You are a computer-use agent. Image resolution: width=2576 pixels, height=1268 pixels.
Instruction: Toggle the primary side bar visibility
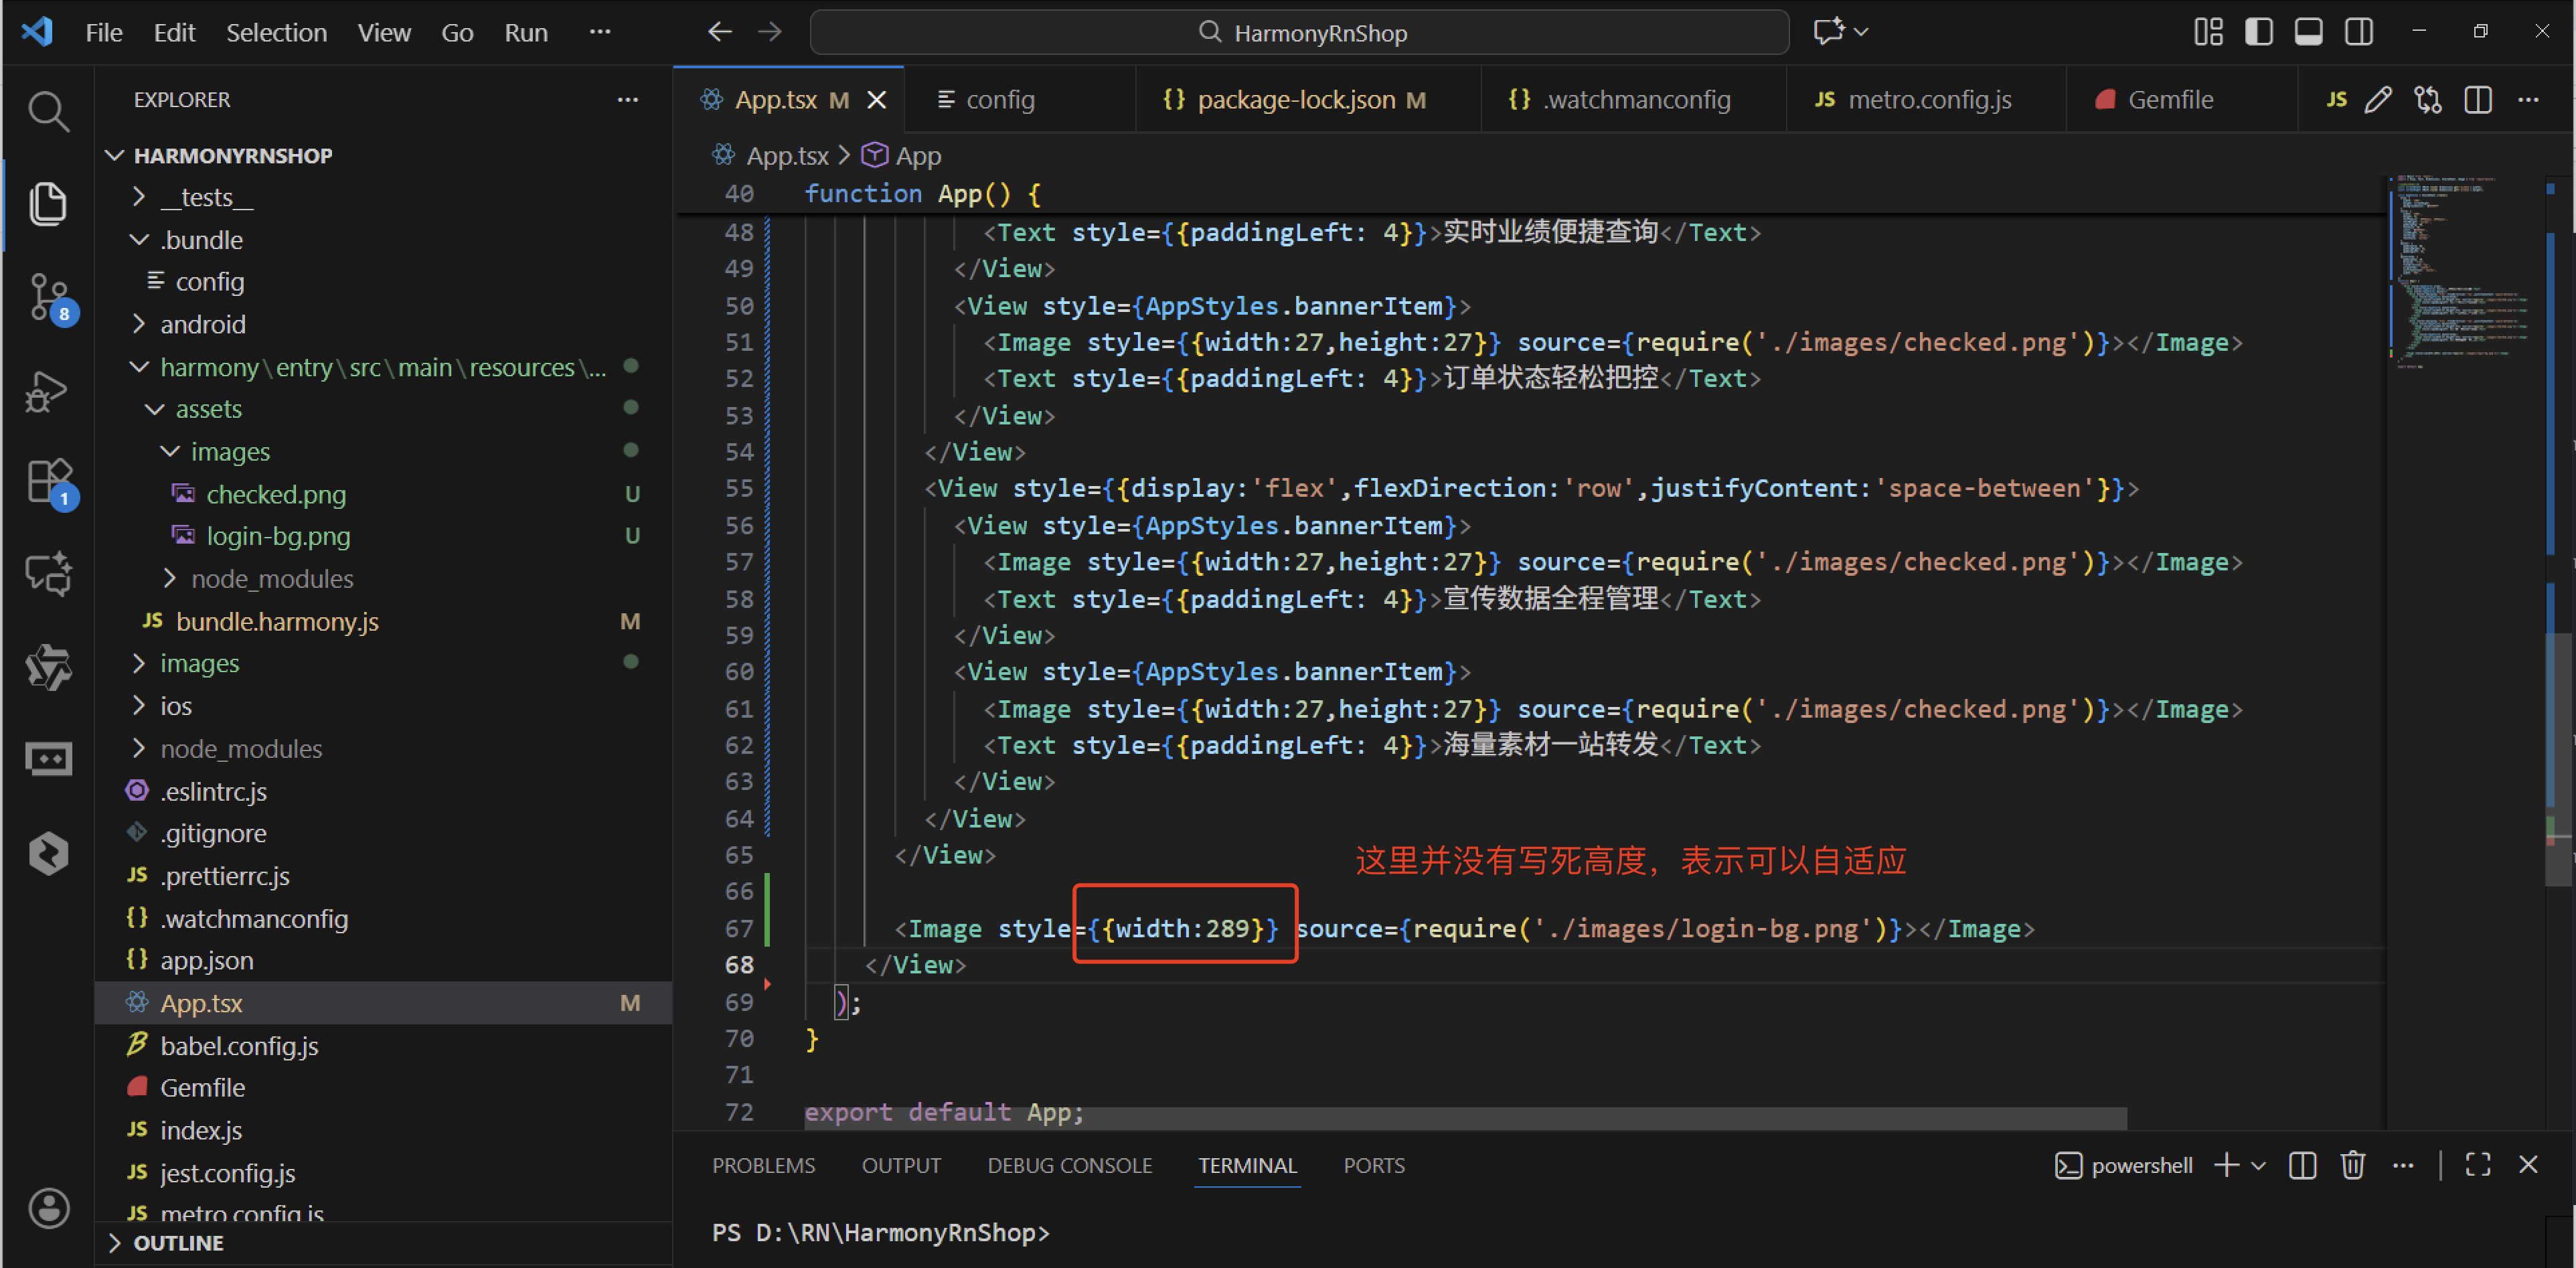pyautogui.click(x=2258, y=32)
